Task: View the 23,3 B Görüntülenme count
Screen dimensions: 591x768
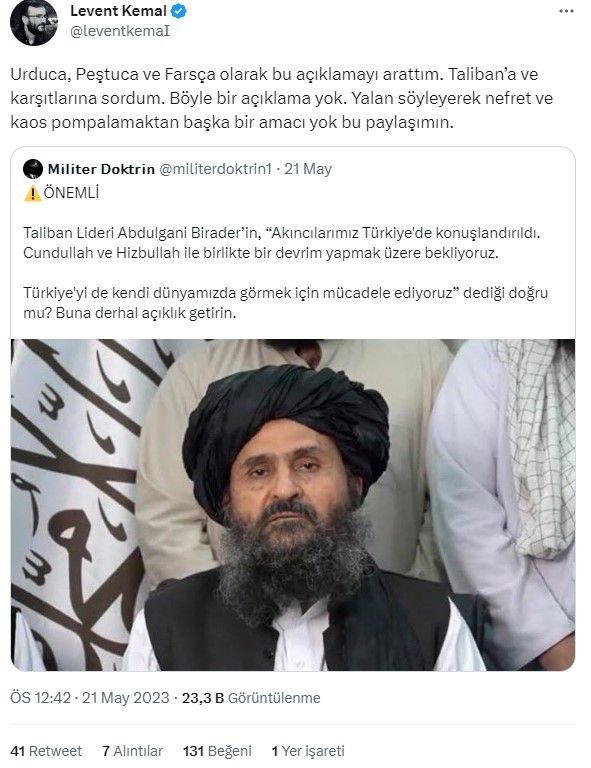Action: point(251,697)
